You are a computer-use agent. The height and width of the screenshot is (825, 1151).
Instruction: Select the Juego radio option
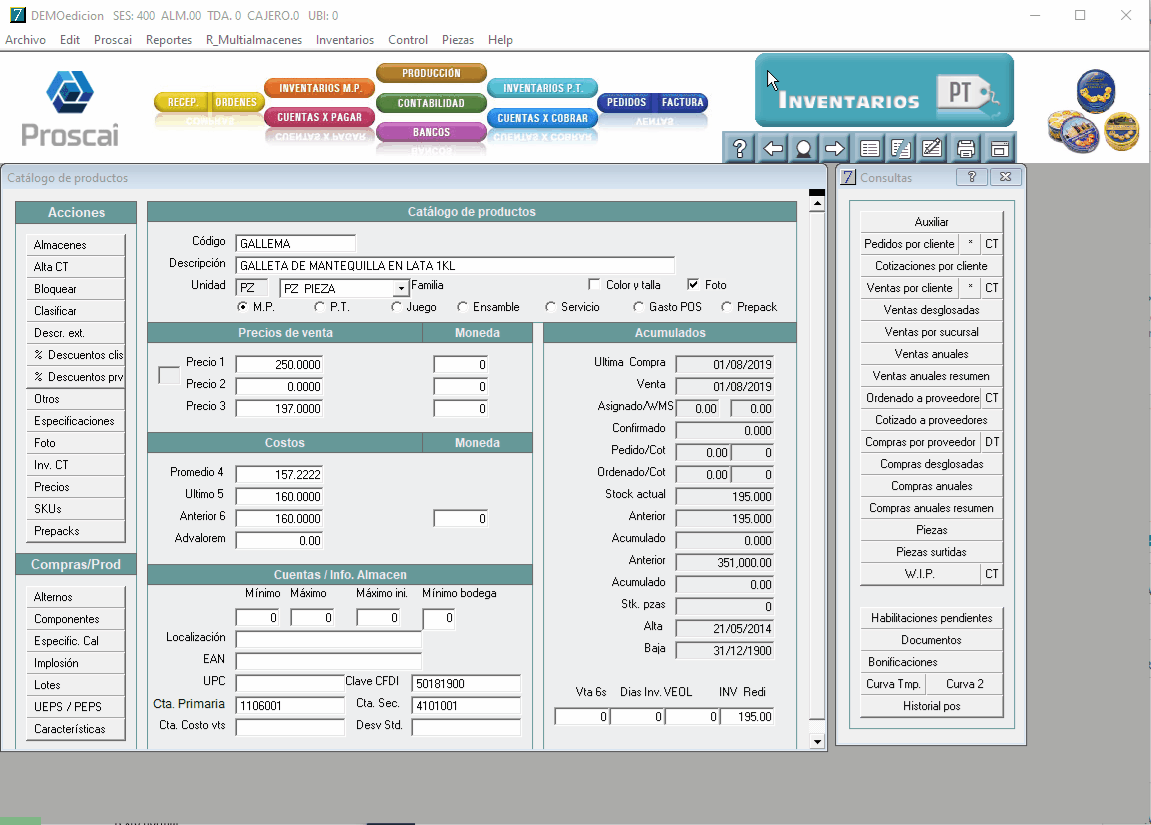coord(396,307)
